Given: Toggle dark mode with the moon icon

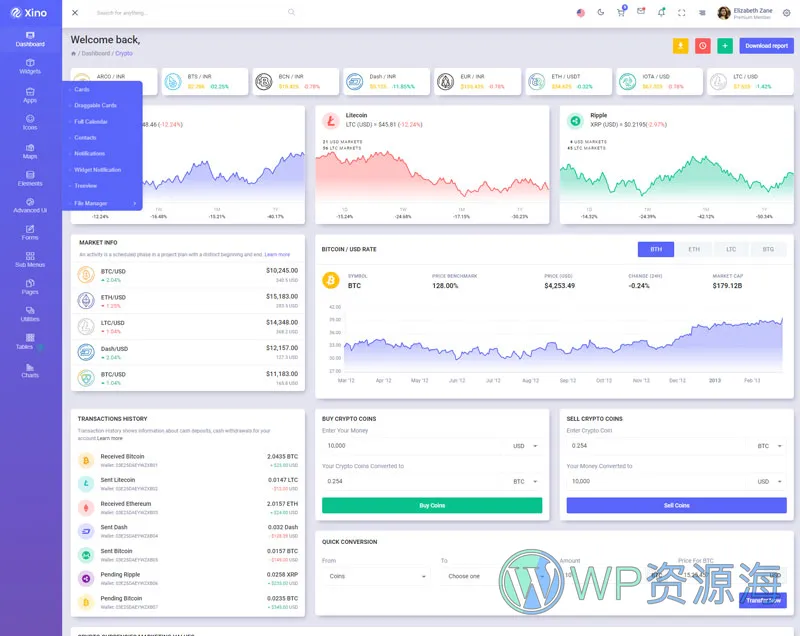Looking at the screenshot, I should tap(600, 13).
